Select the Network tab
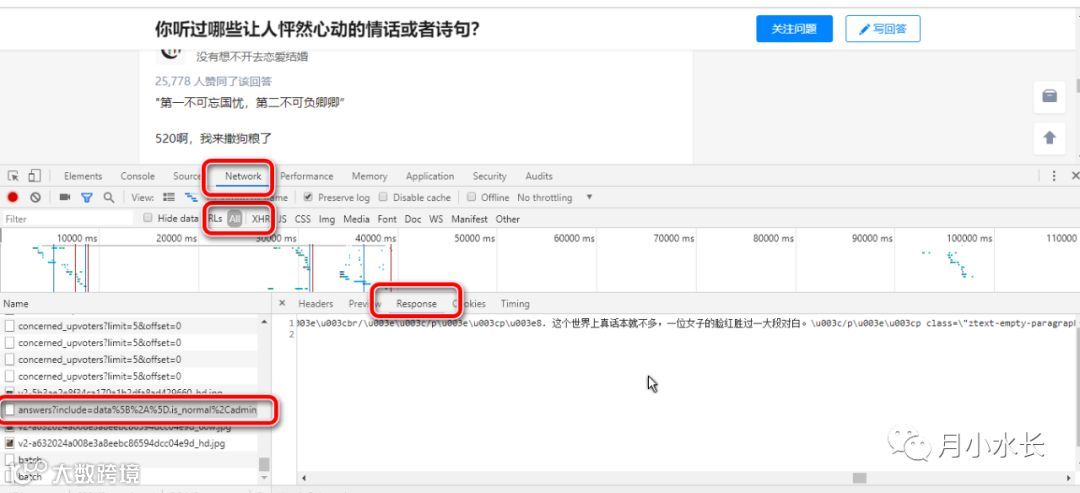The width and height of the screenshot is (1080, 493). click(243, 176)
